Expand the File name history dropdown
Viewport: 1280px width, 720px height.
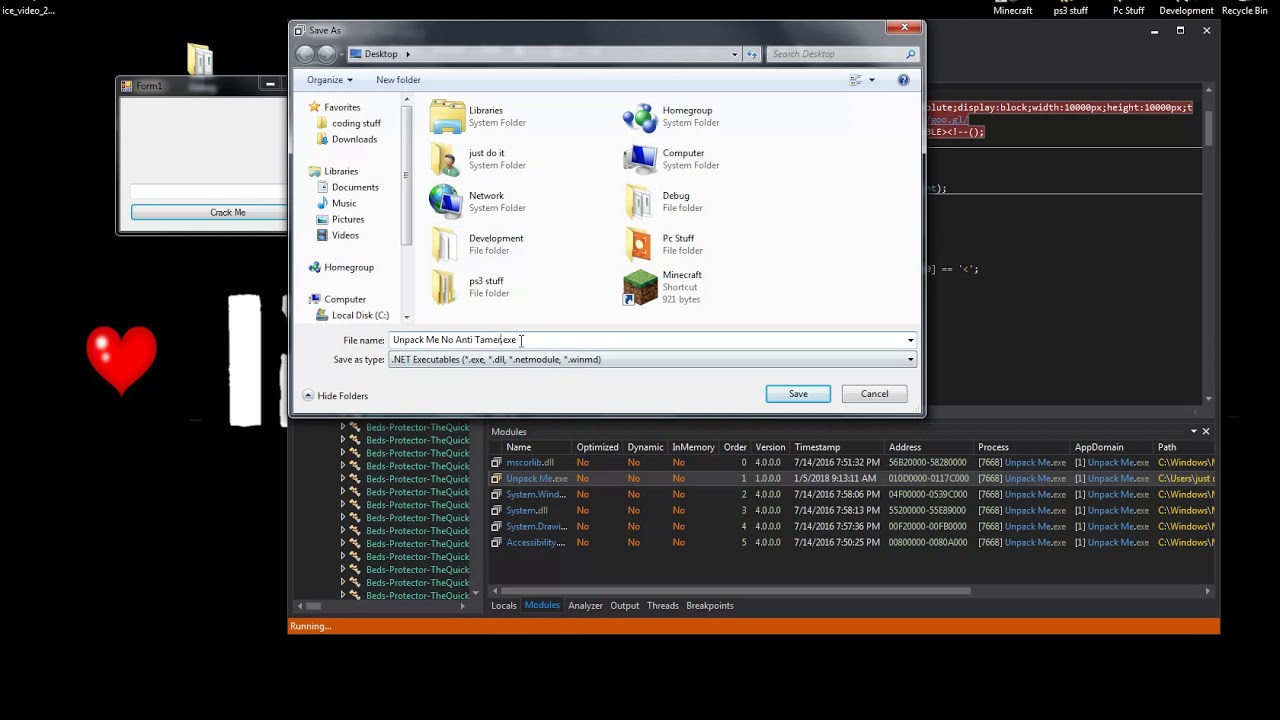910,340
